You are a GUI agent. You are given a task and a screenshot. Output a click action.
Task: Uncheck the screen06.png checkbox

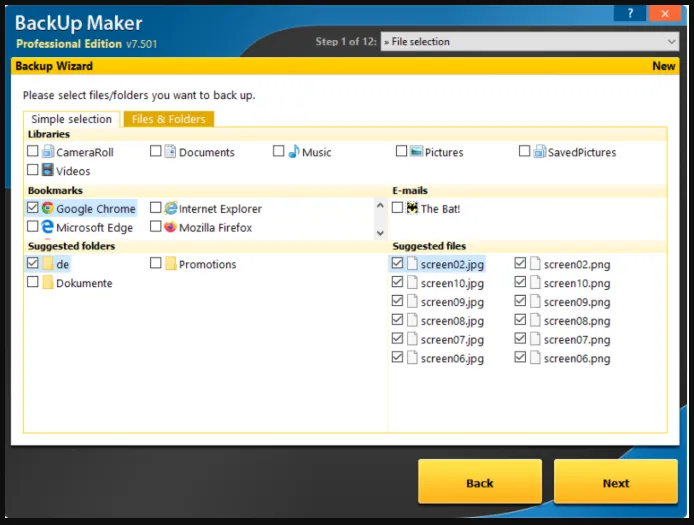pyautogui.click(x=520, y=357)
